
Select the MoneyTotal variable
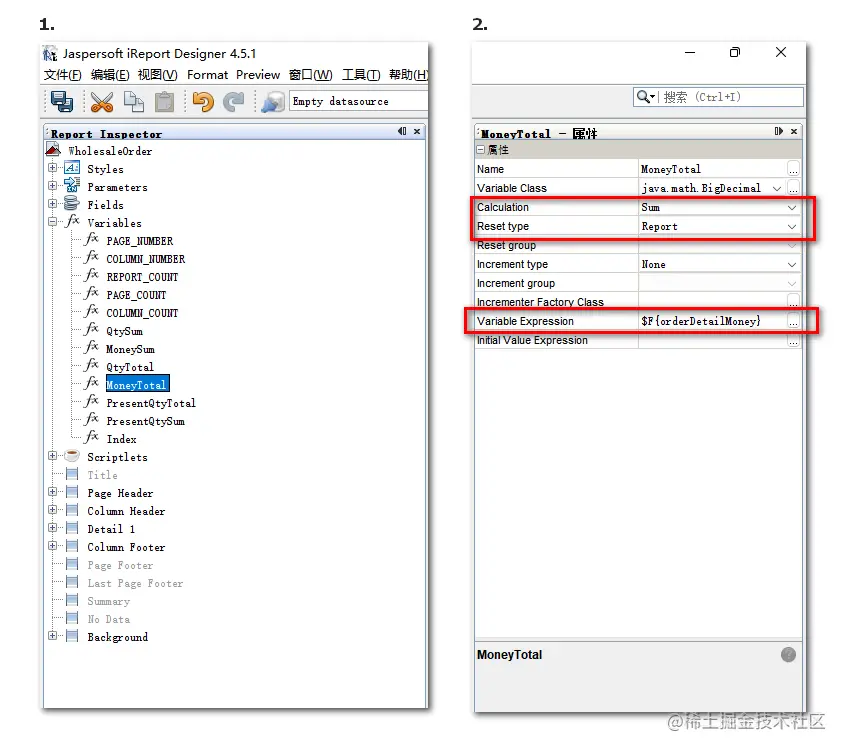coord(137,385)
